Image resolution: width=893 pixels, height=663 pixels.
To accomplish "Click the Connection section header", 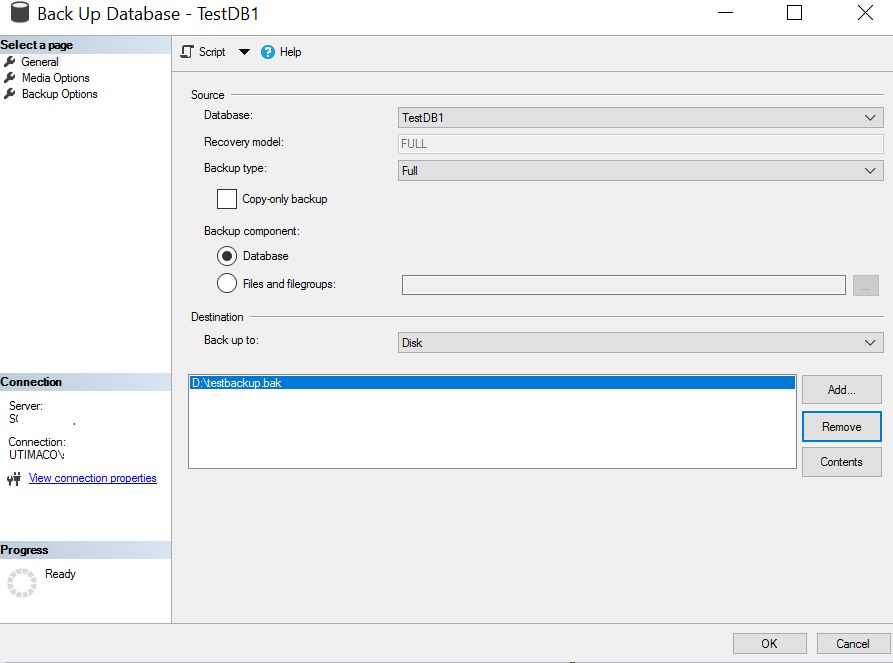I will coord(85,382).
